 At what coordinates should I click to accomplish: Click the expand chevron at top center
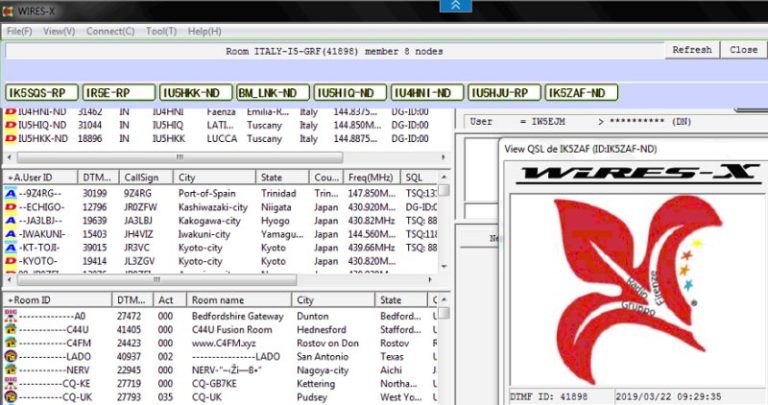[x=456, y=5]
